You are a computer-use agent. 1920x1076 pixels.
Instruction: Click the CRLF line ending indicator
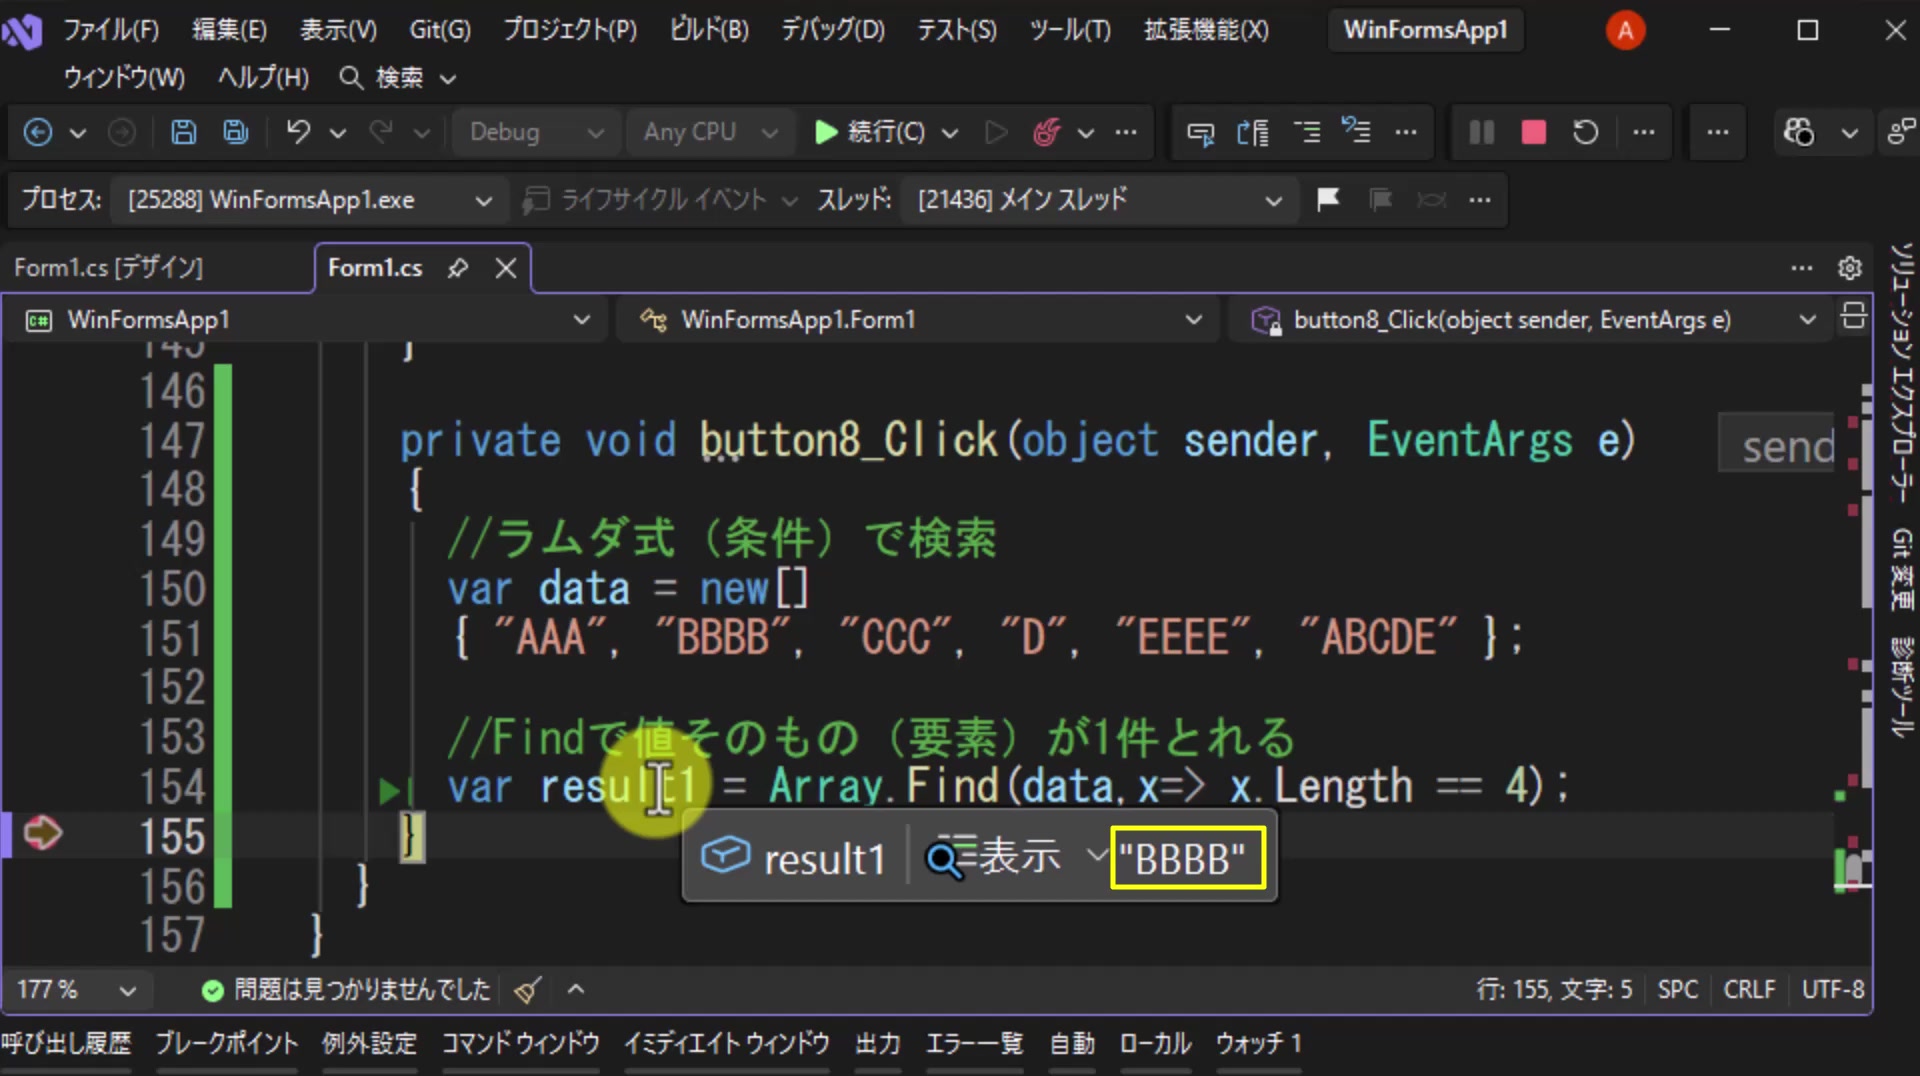[1749, 990]
